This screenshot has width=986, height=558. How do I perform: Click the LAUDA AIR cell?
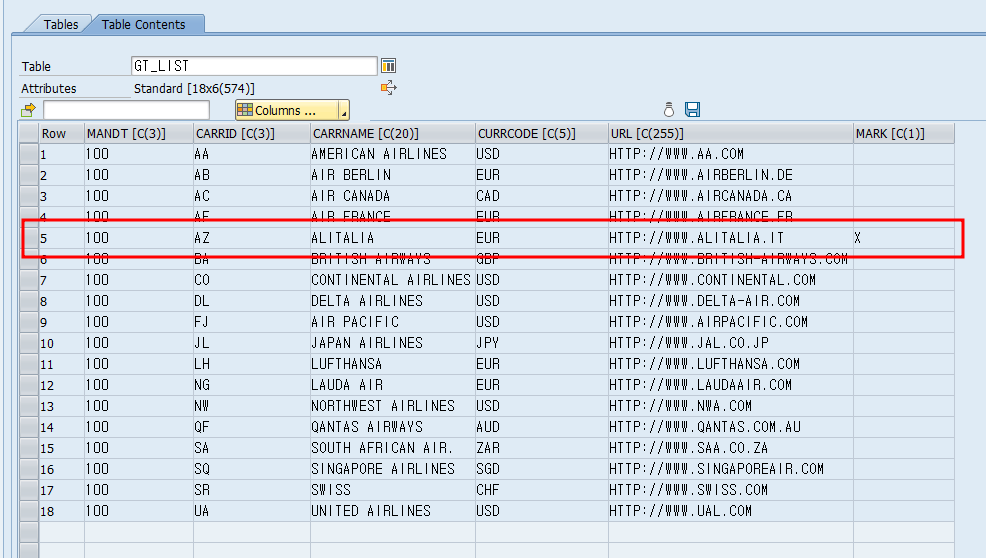click(393, 385)
